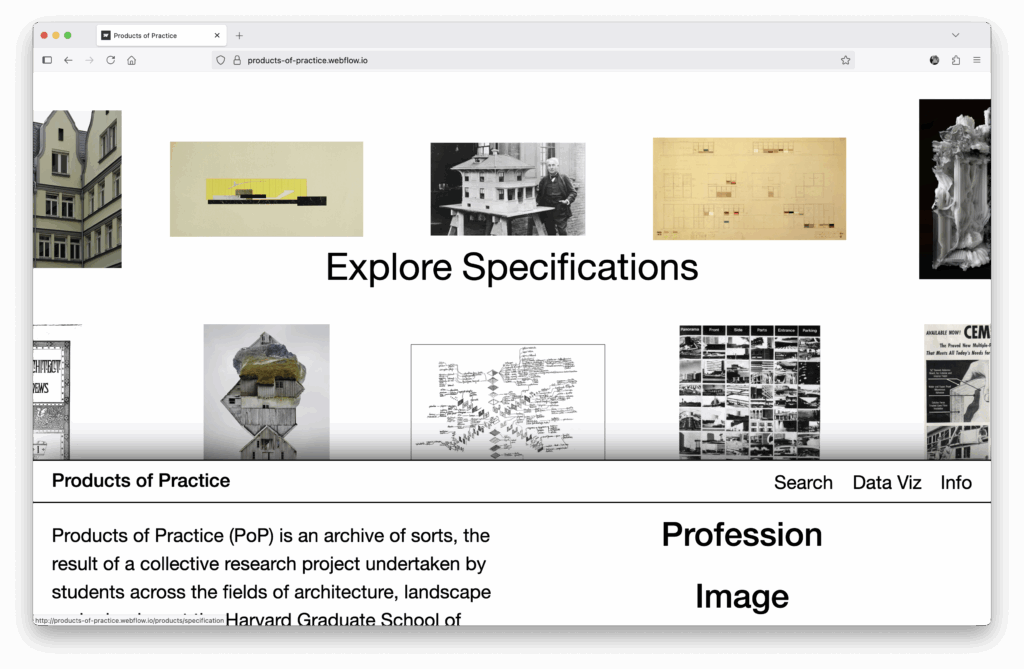Open the Search nav link
The height and width of the screenshot is (669, 1024).
[x=802, y=482]
